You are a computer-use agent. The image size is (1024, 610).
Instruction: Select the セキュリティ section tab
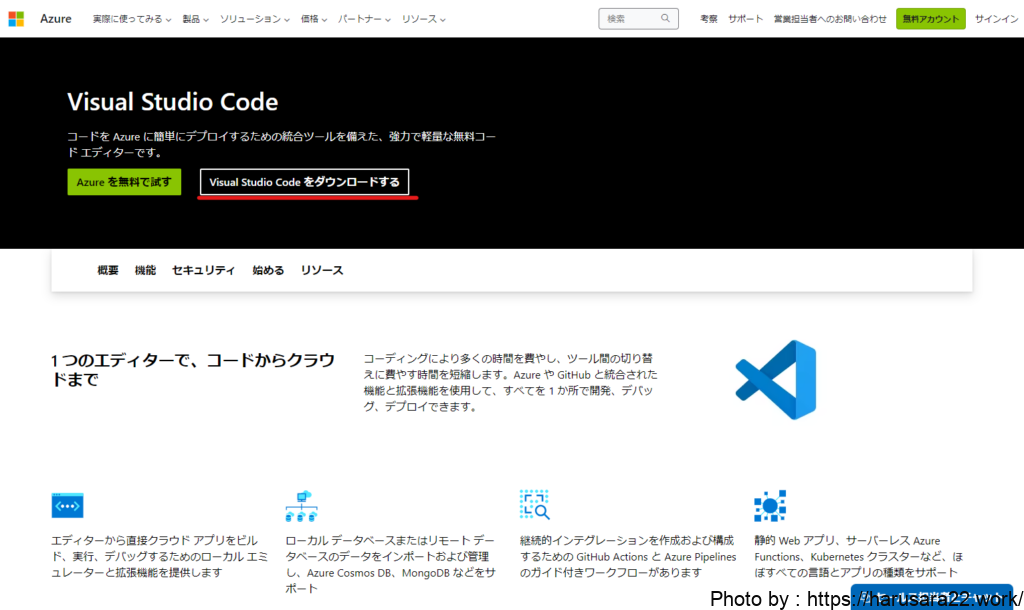(203, 270)
